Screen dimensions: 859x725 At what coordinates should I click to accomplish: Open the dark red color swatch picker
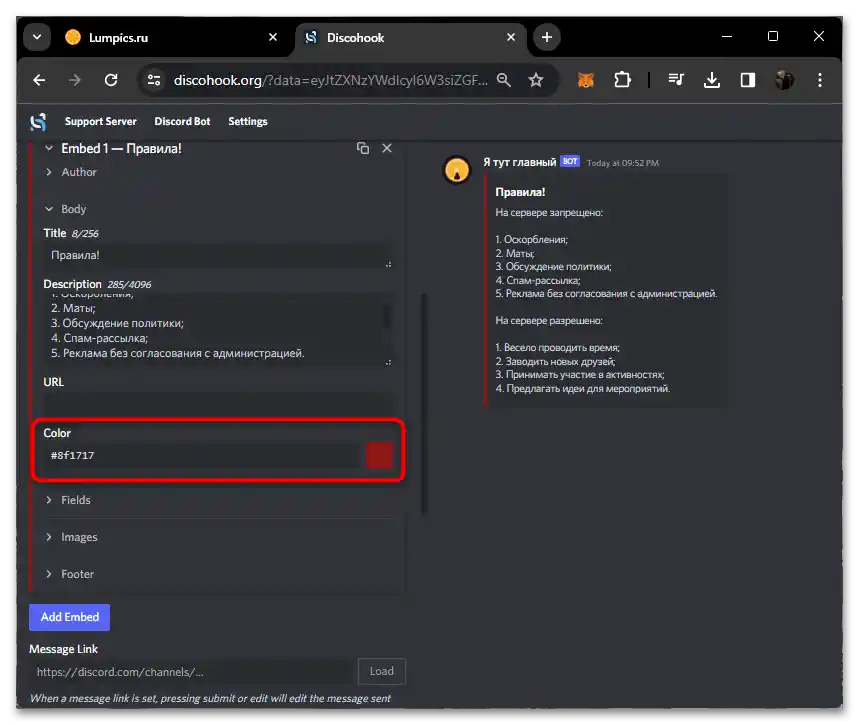(x=379, y=456)
